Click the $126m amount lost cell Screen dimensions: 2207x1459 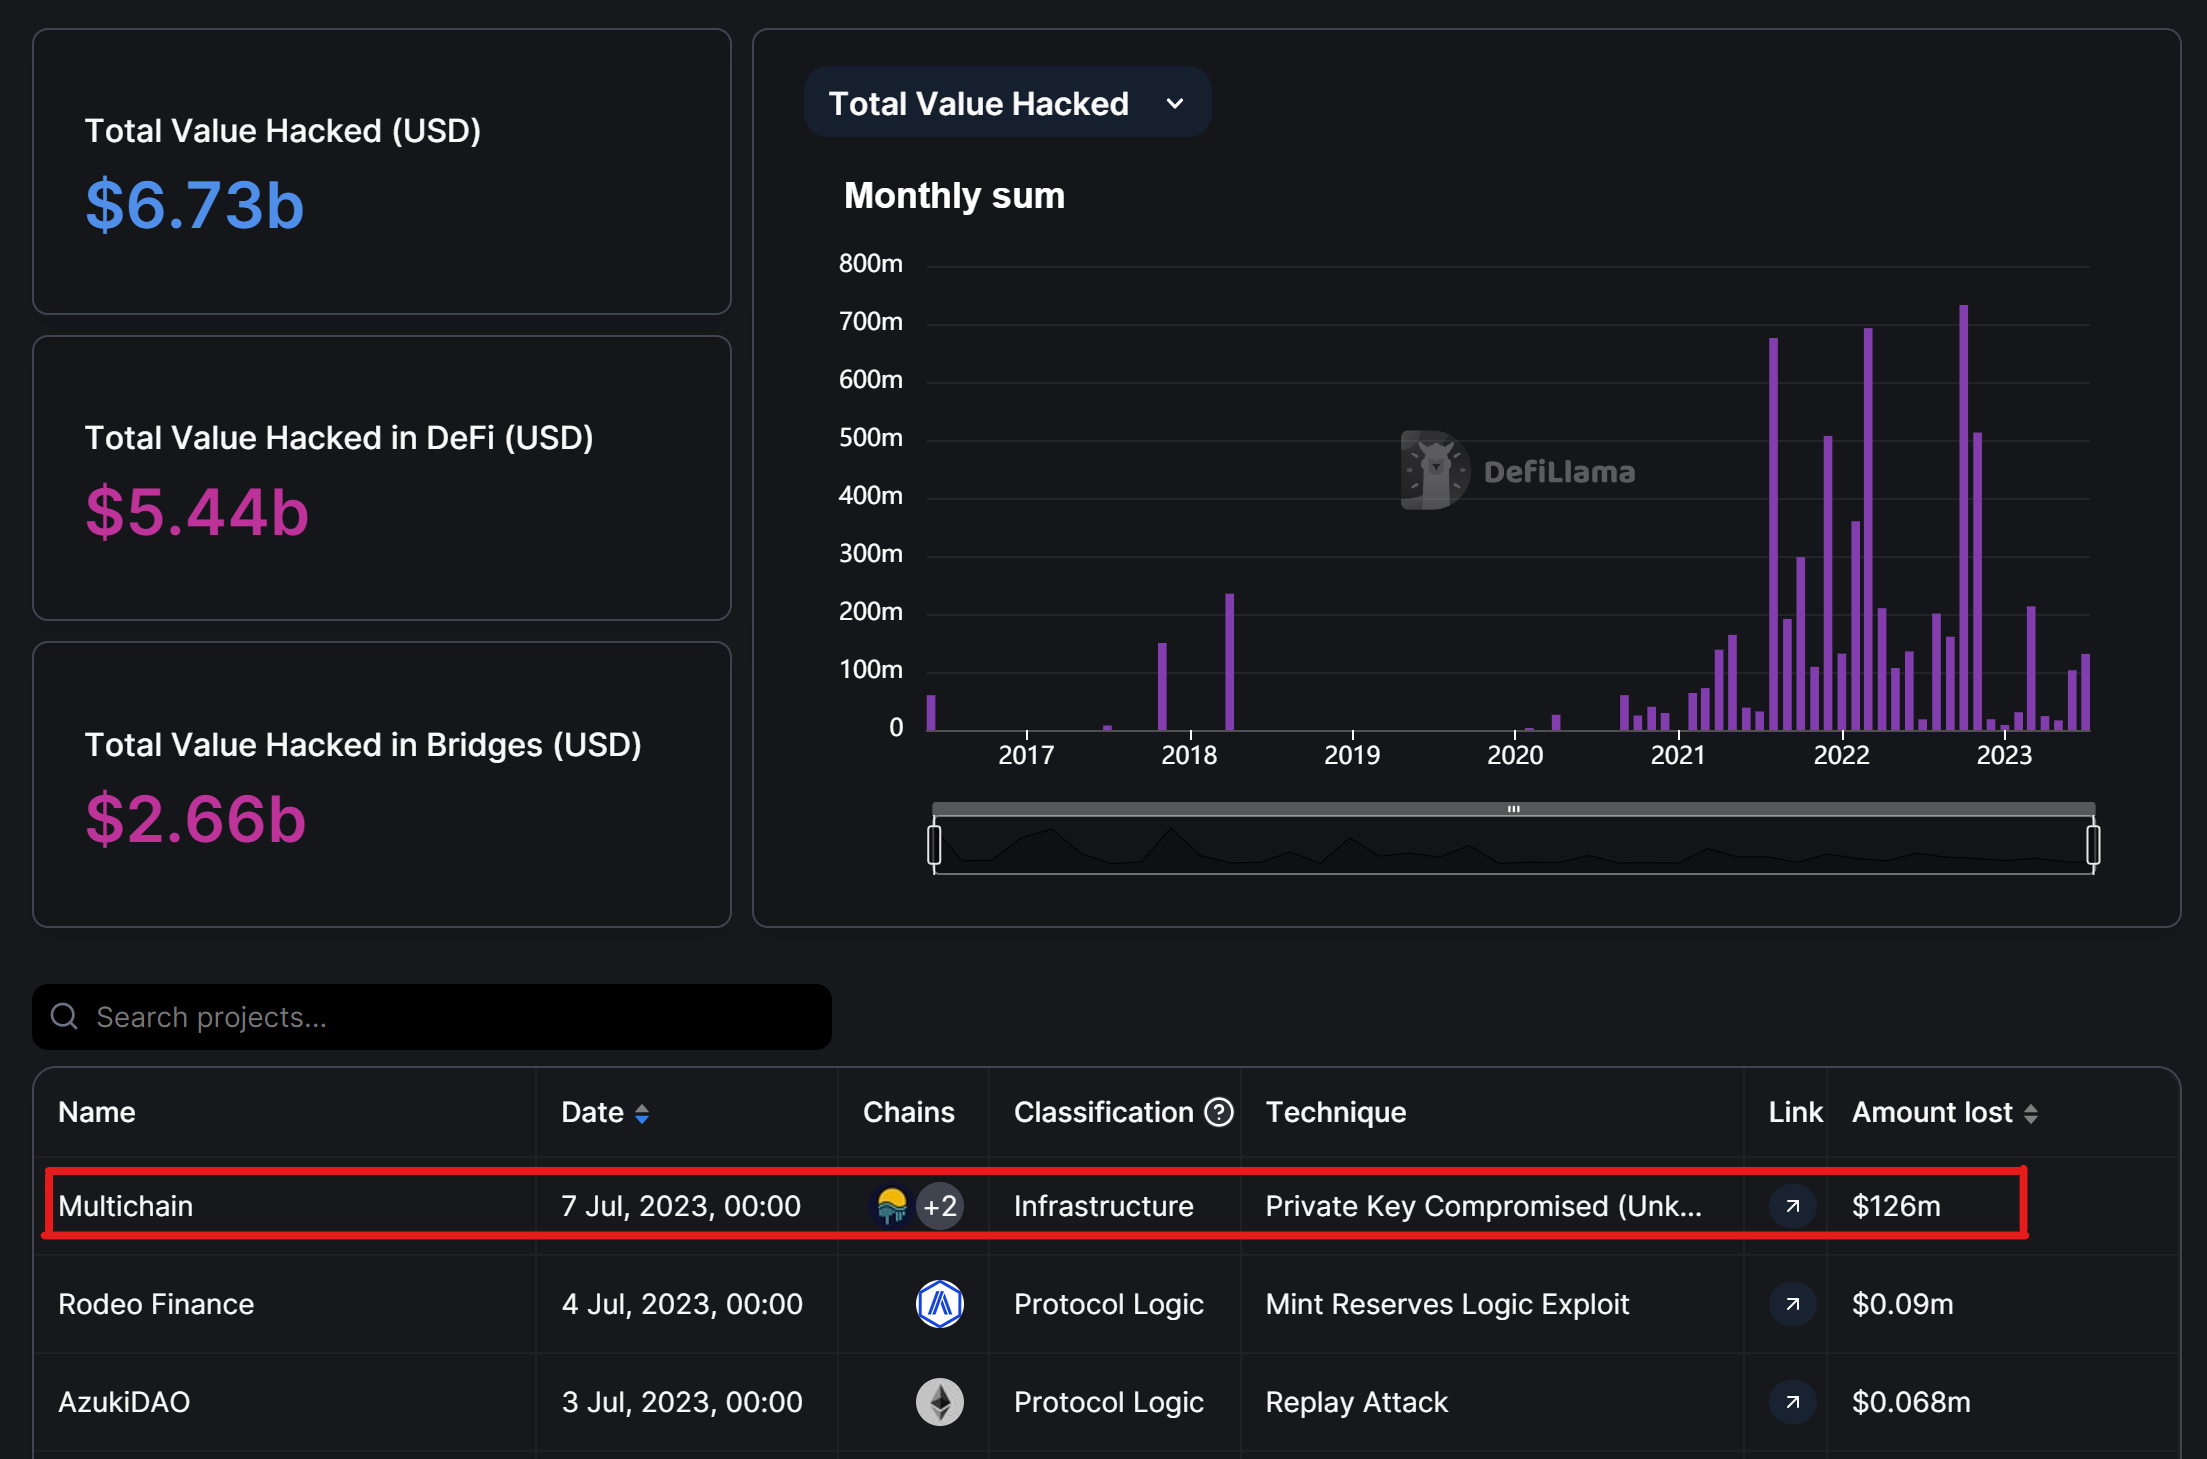1896,1206
